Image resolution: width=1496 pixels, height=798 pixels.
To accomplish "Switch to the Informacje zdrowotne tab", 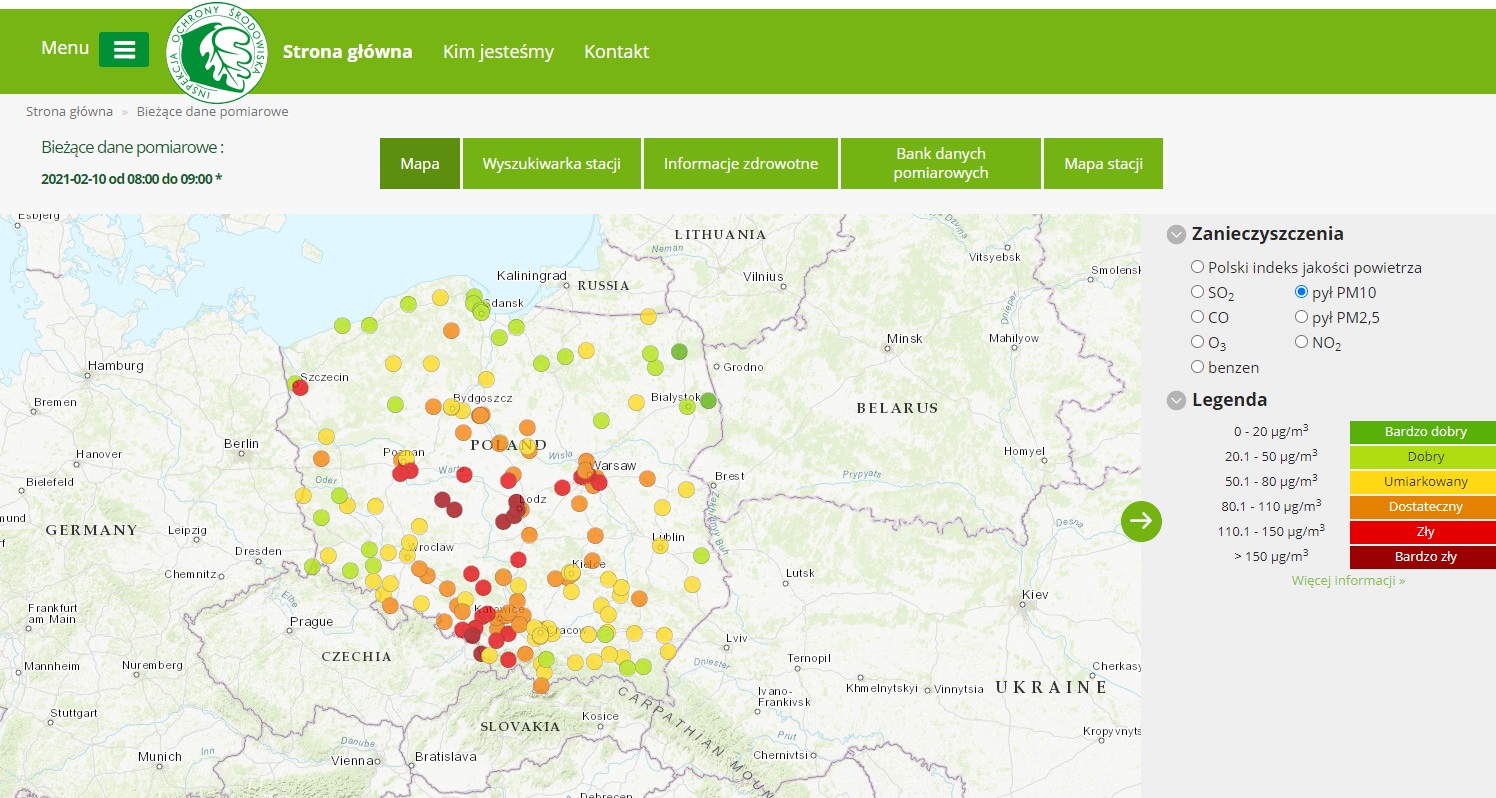I will [741, 163].
